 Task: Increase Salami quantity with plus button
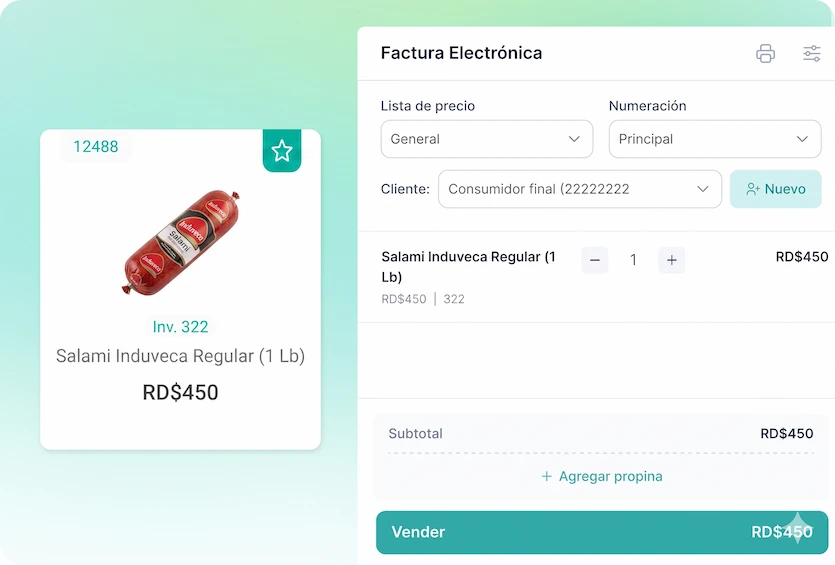(672, 260)
